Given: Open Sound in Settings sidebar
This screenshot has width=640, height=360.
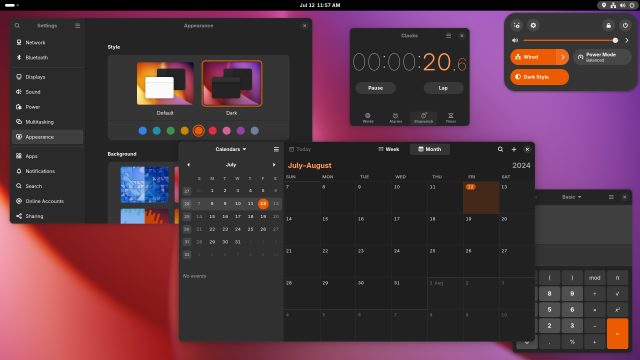Looking at the screenshot, I should point(47,92).
